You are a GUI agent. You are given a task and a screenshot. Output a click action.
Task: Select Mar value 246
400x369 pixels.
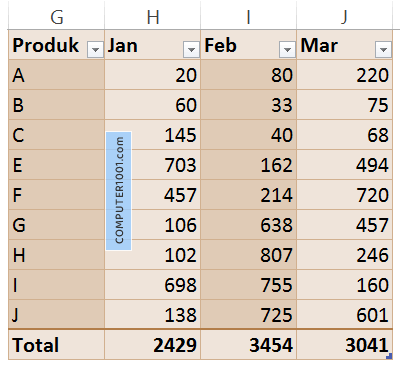pos(345,255)
